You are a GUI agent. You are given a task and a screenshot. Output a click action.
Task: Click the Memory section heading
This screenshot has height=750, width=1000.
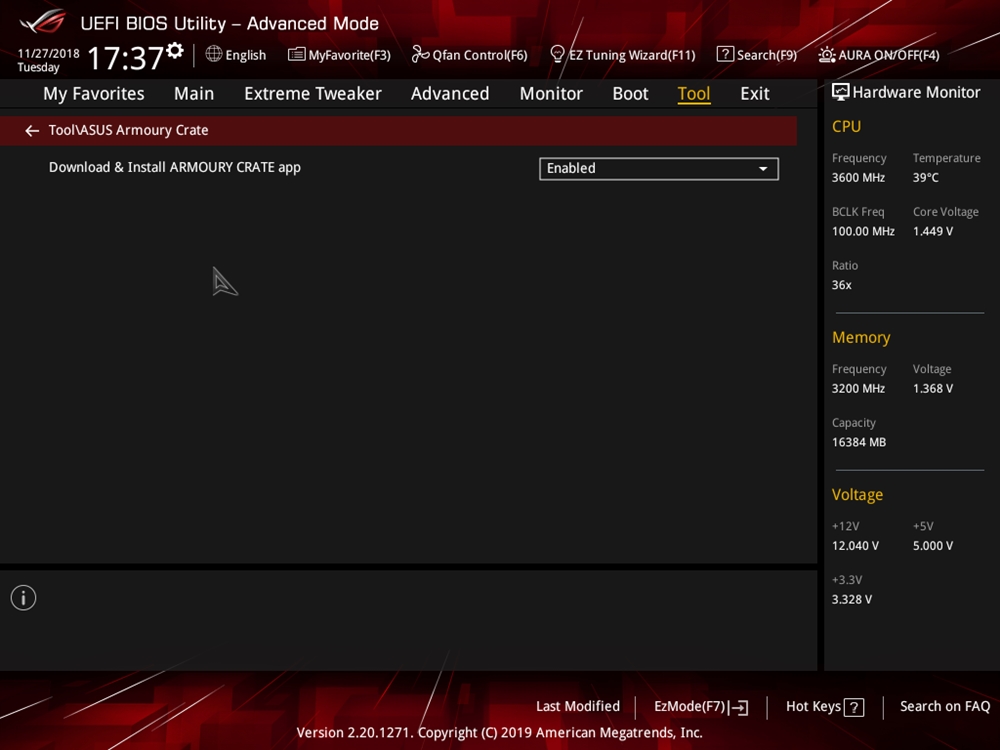click(861, 337)
